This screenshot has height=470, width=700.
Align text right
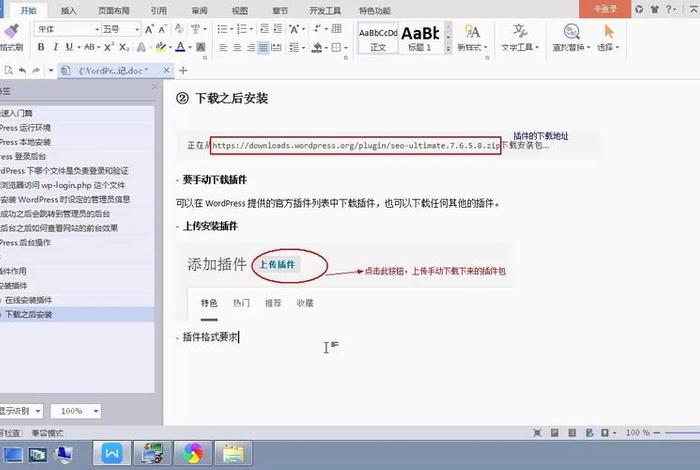tap(251, 47)
